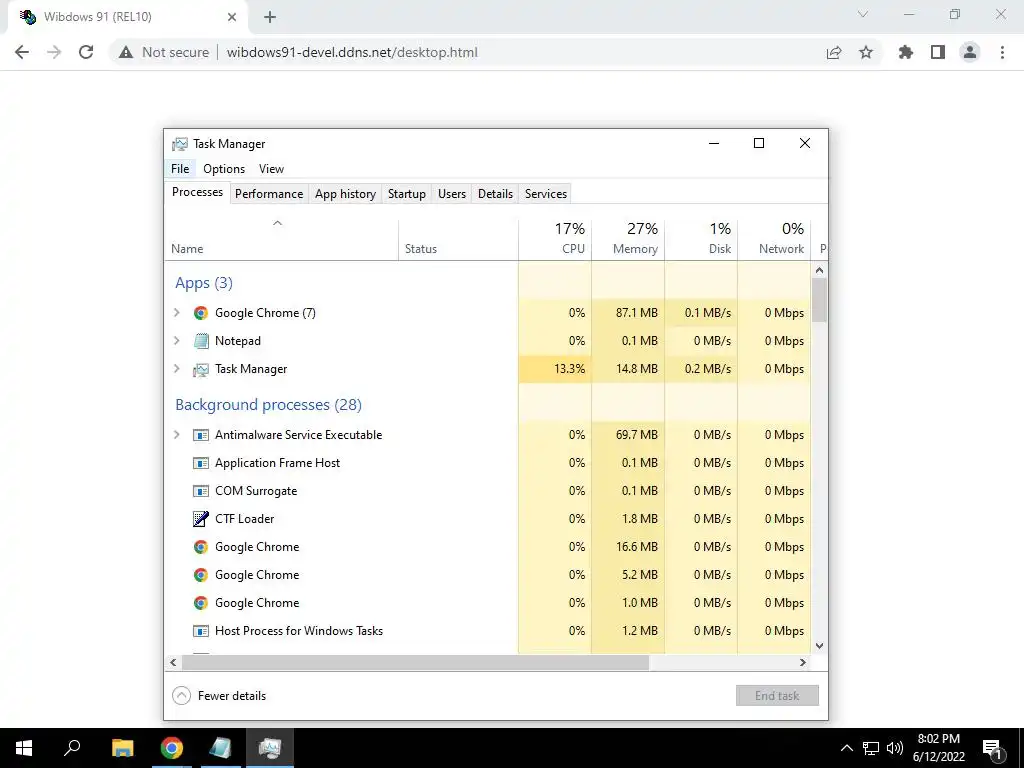1024x768 pixels.
Task: Open the notification center icon
Action: (x=993, y=748)
